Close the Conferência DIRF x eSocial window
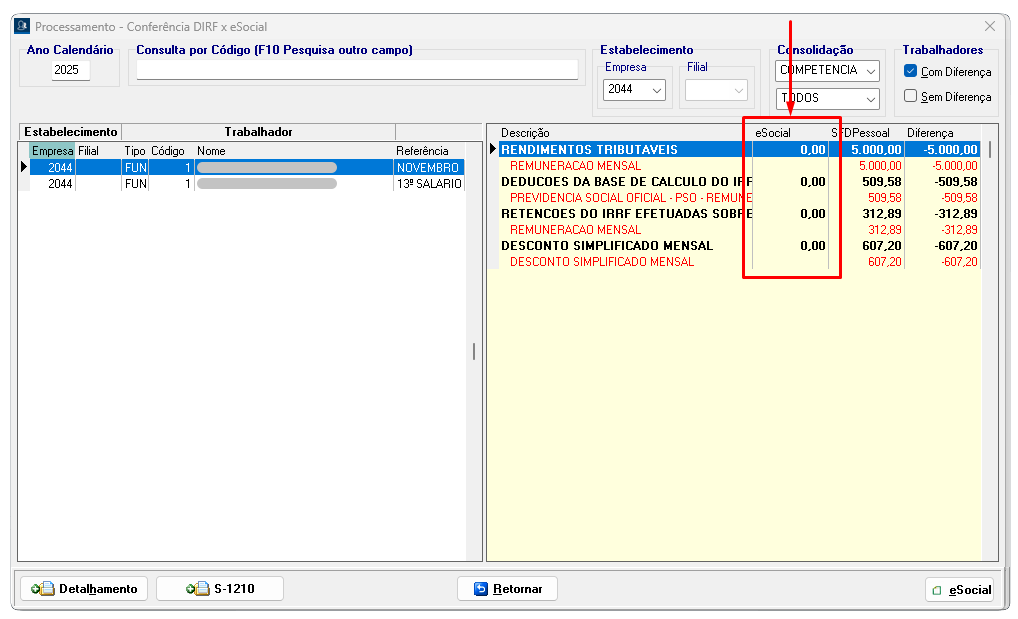The image size is (1018, 619). pyautogui.click(x=990, y=27)
